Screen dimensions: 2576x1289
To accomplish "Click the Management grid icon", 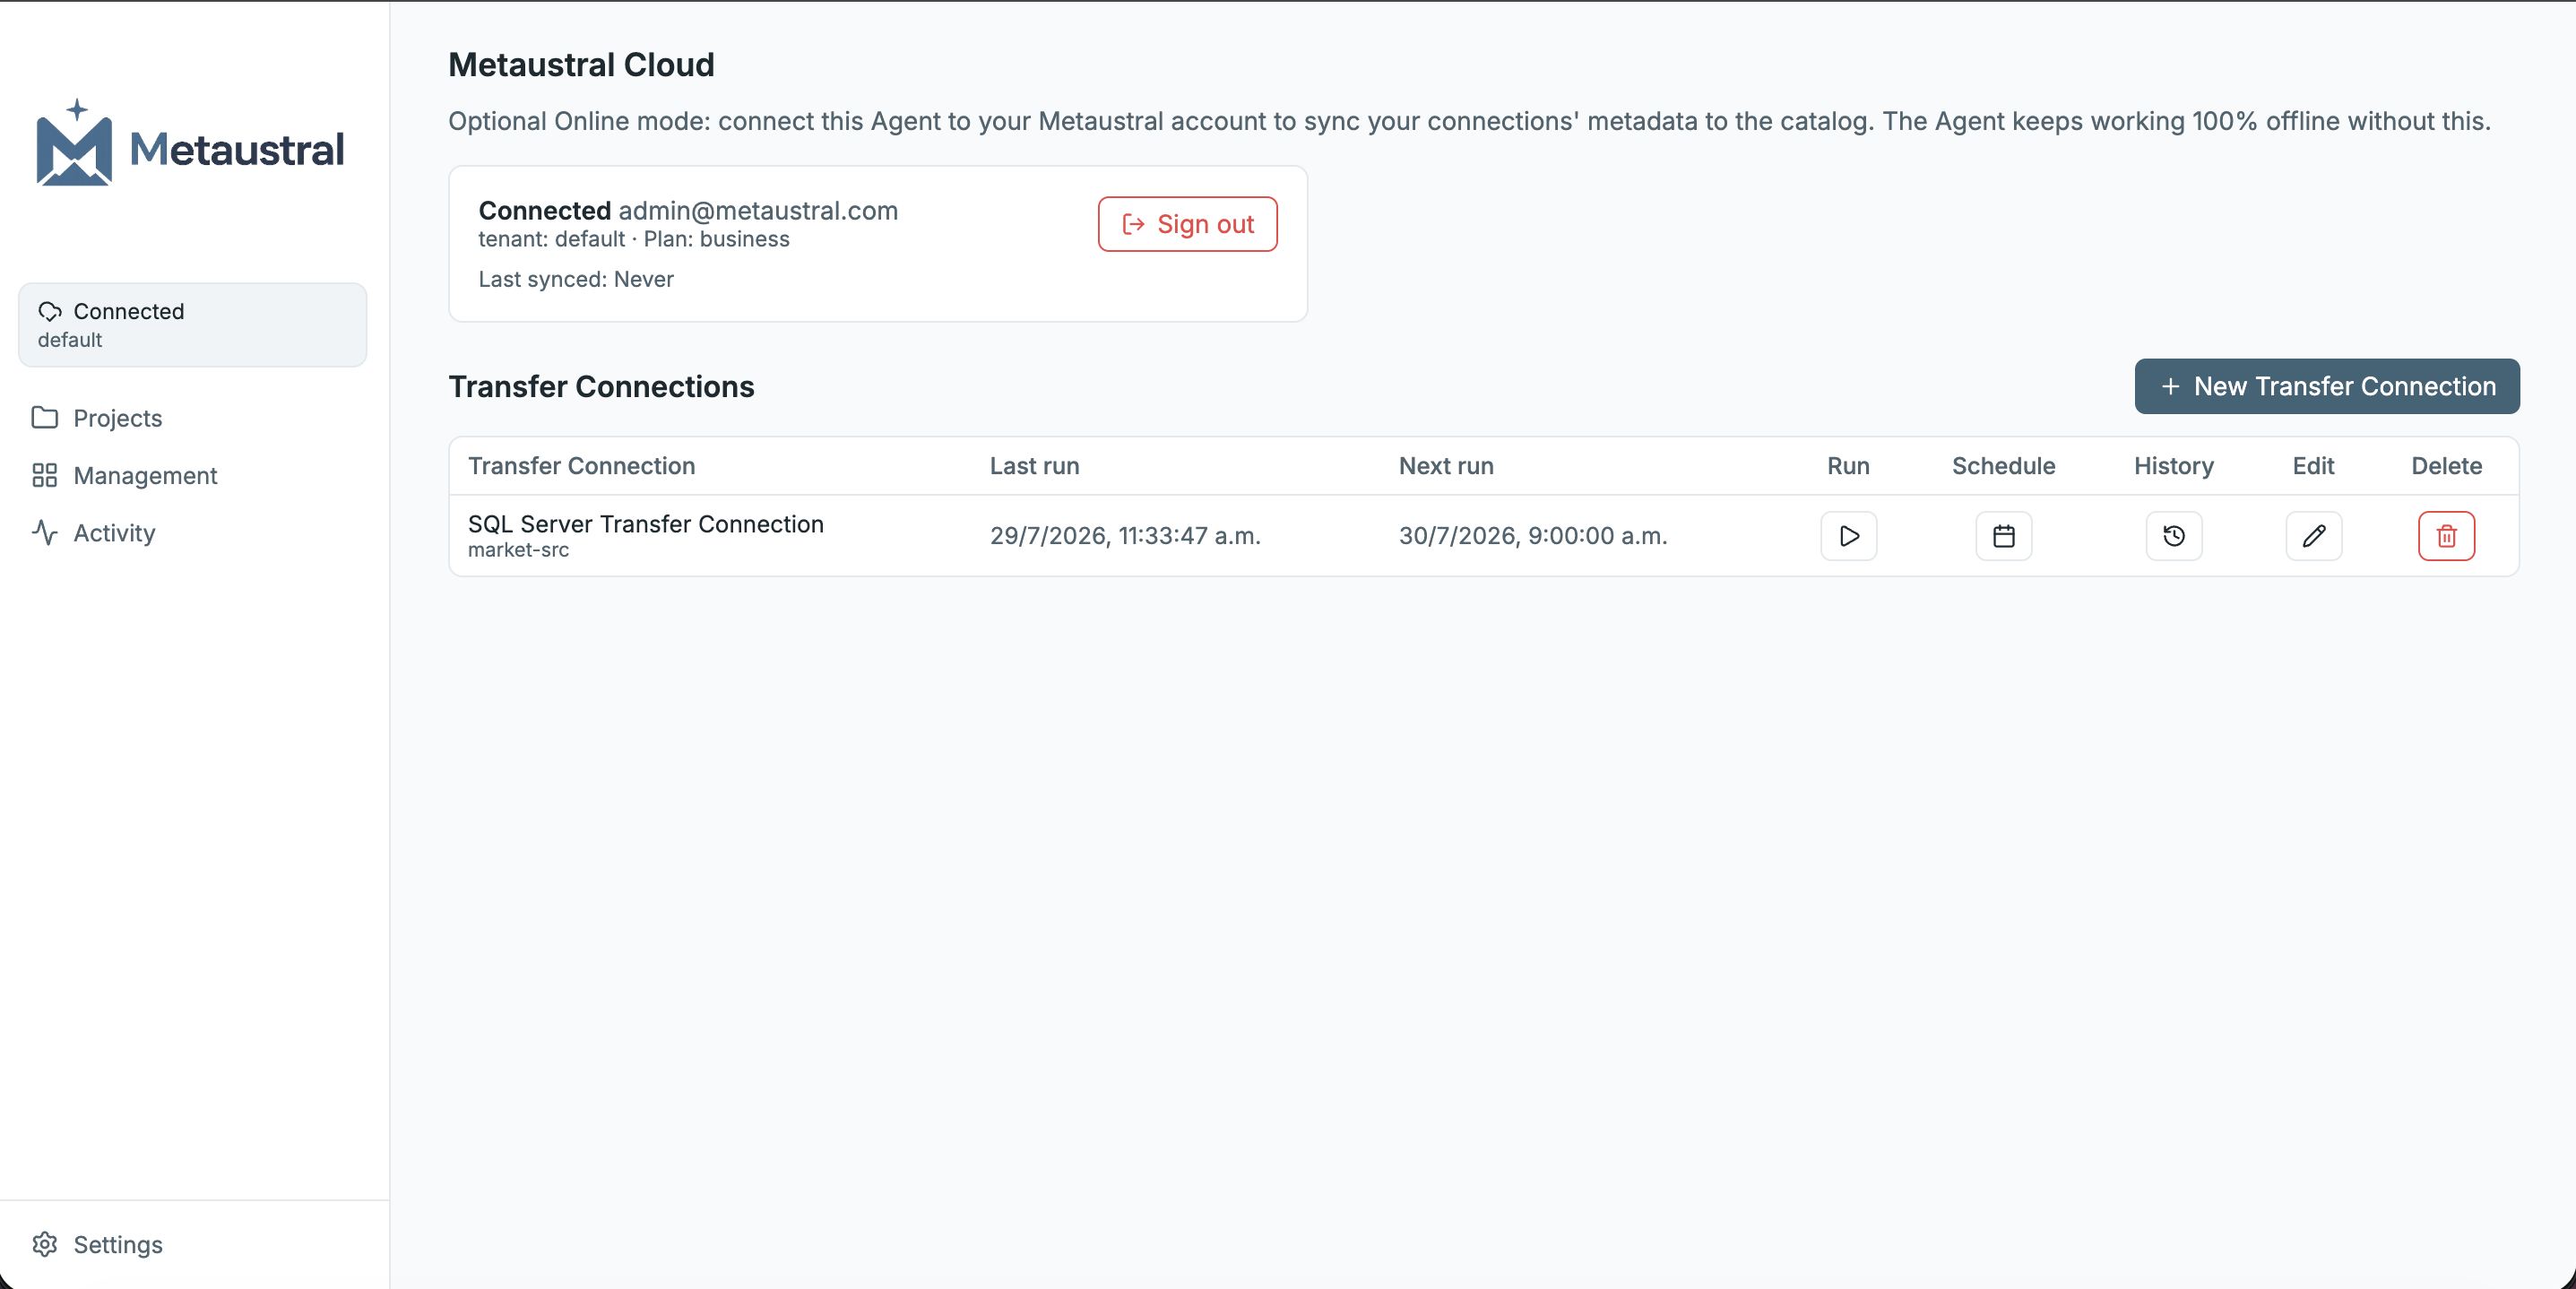I will click(x=45, y=475).
